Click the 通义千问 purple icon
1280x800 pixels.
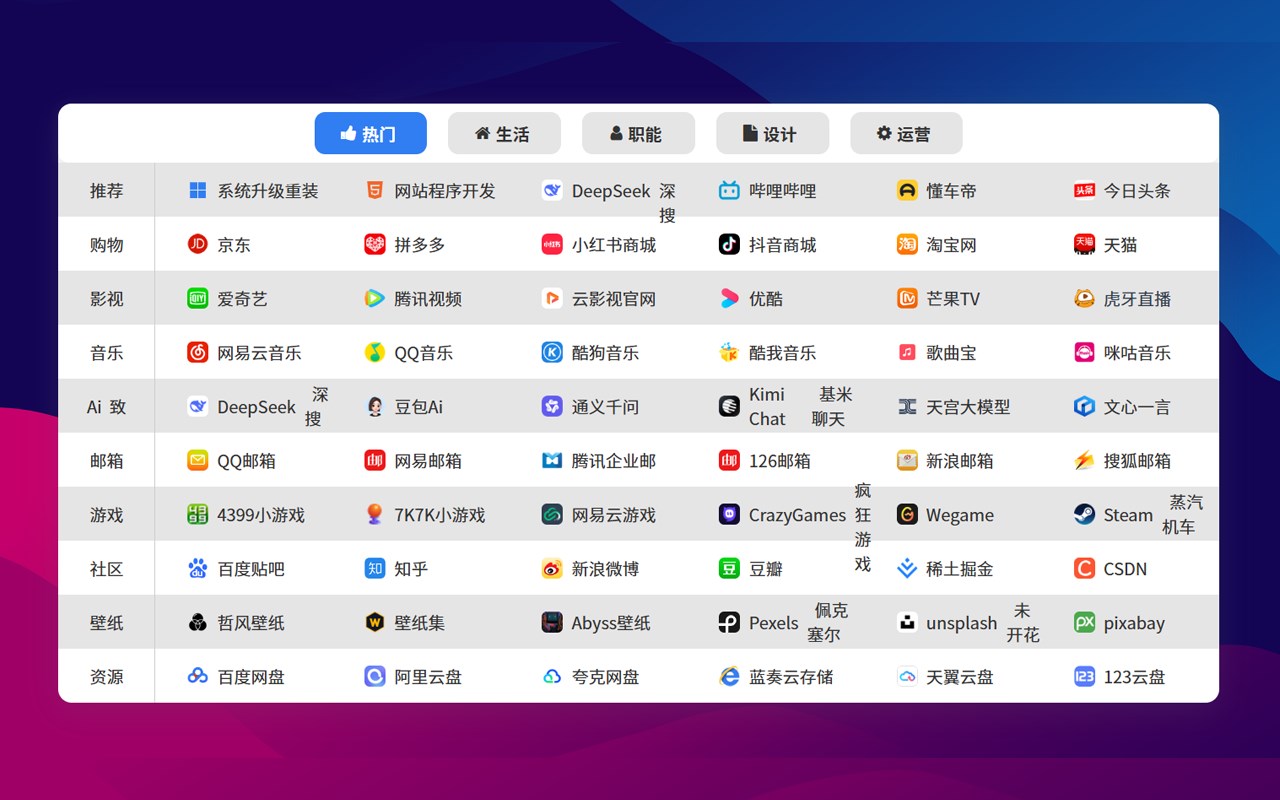552,406
